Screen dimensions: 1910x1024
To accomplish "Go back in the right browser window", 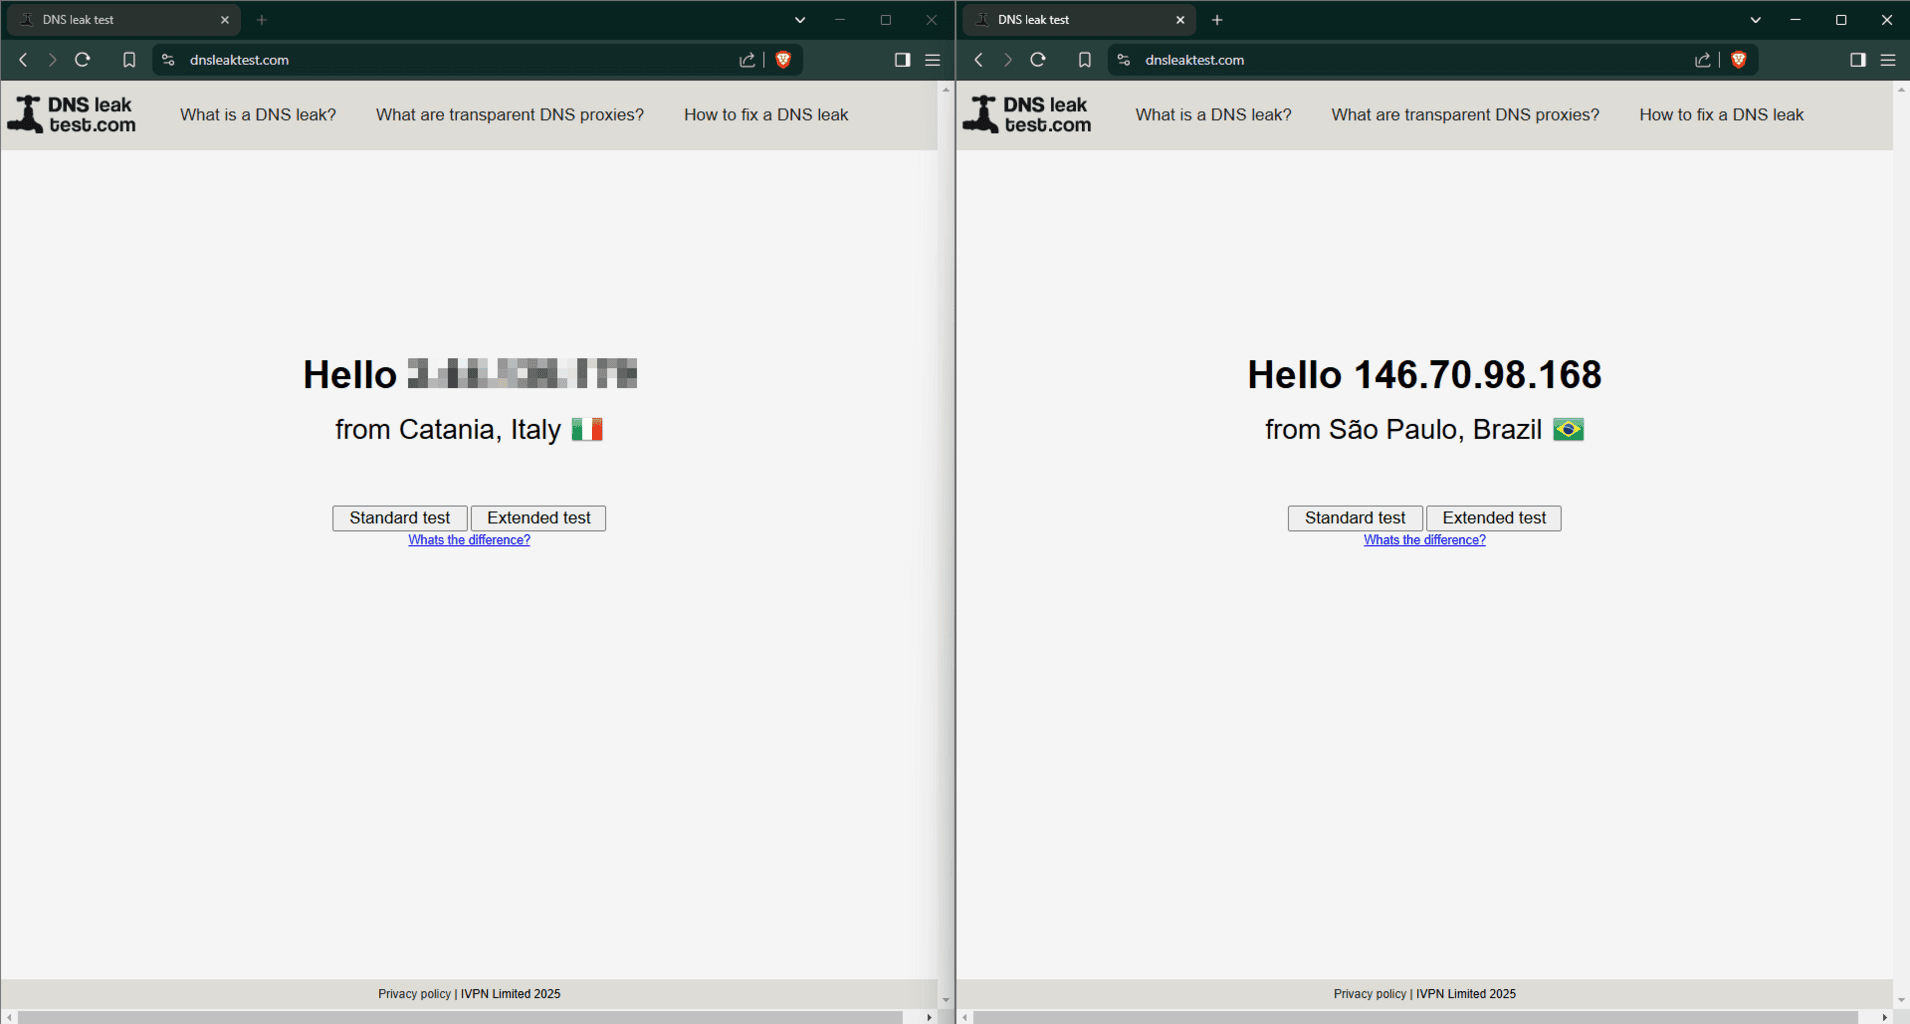I will [979, 60].
